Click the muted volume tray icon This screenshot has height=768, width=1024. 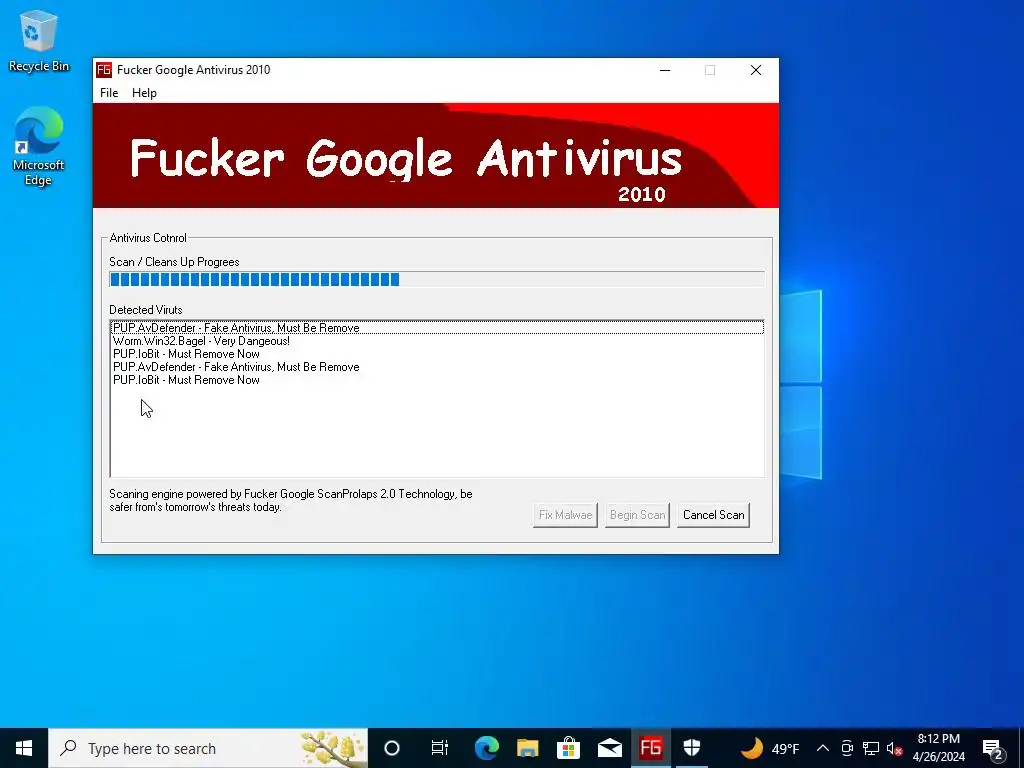[x=894, y=748]
